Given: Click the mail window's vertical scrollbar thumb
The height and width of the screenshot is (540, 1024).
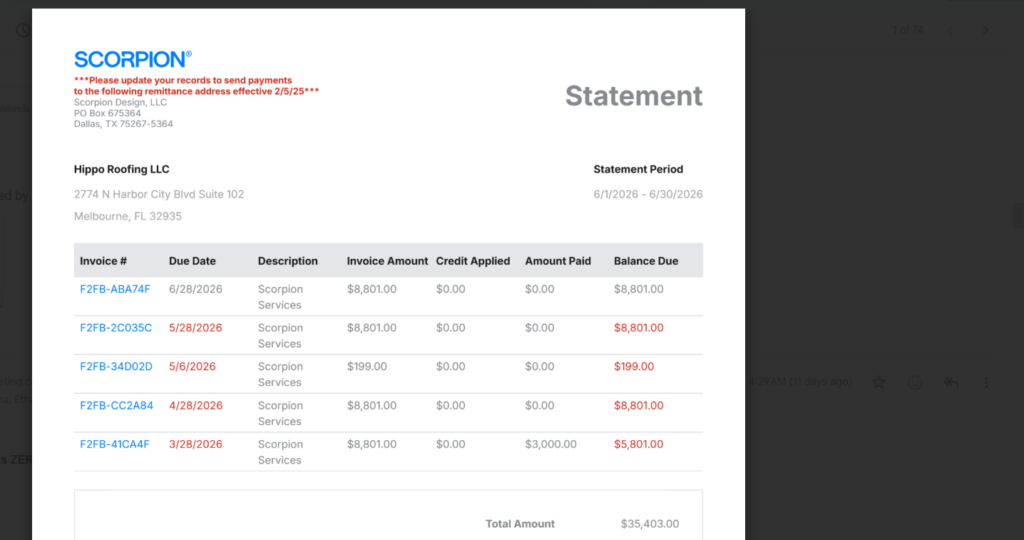Looking at the screenshot, I should (1017, 215).
